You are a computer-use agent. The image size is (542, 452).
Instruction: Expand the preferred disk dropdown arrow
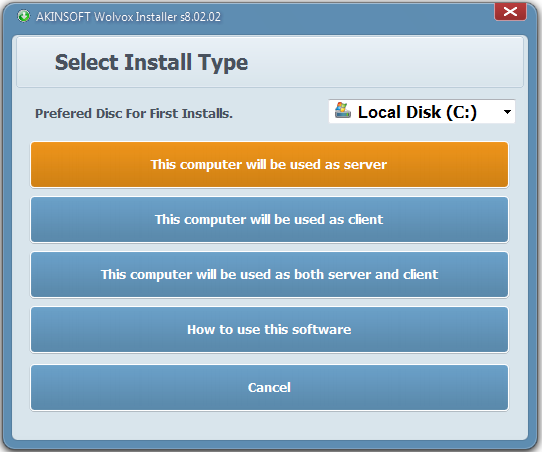click(507, 112)
